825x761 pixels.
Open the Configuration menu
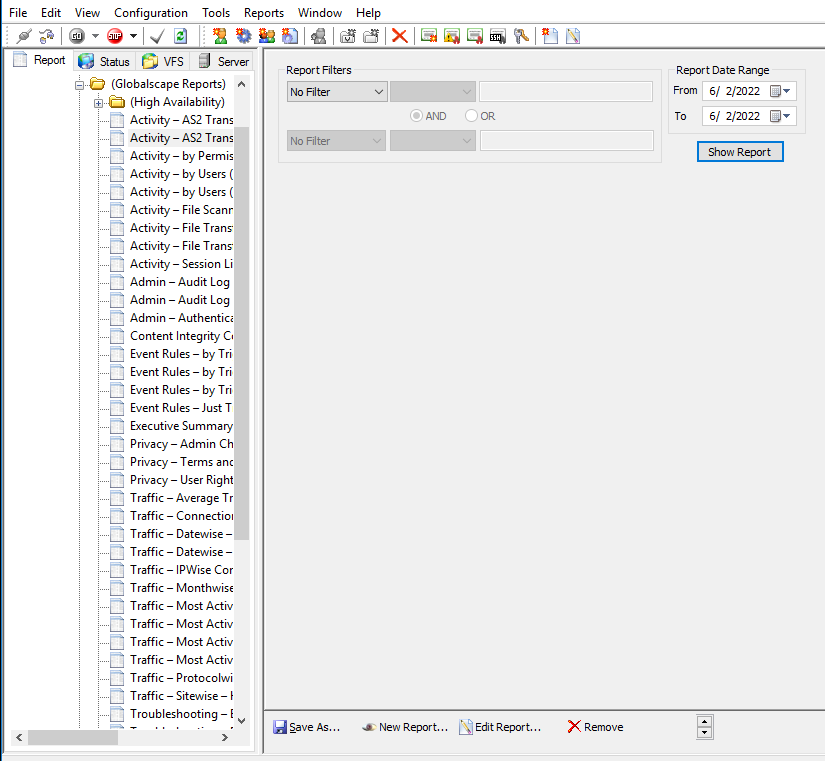[x=151, y=13]
